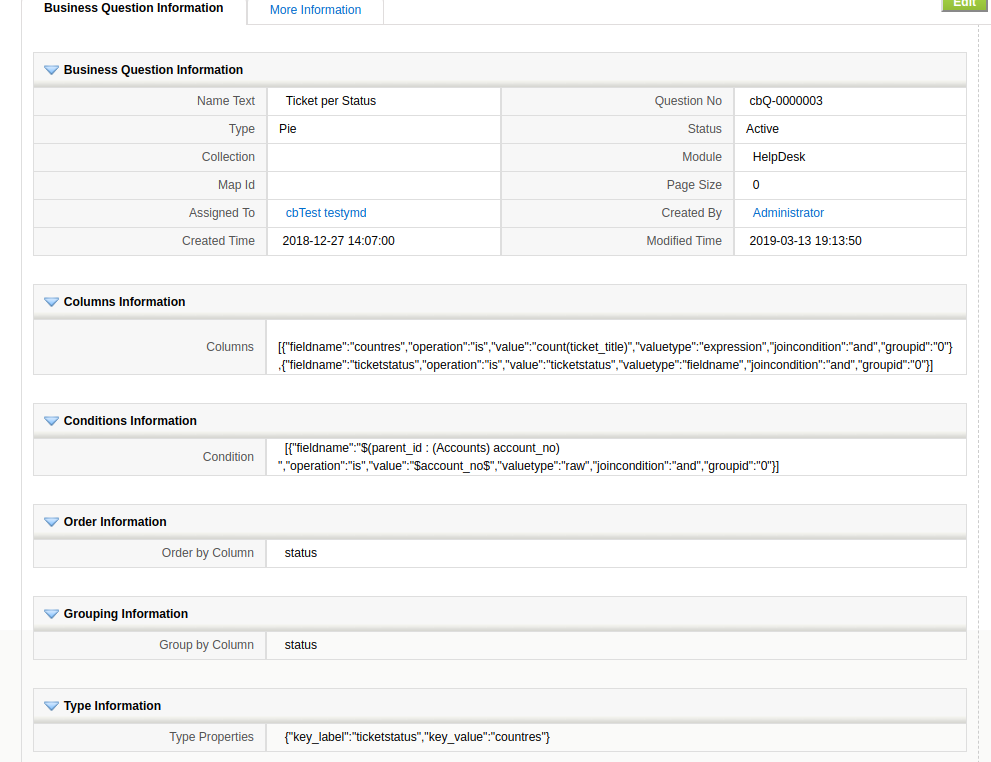Click the Question No value cbQ-0000003

pos(785,101)
